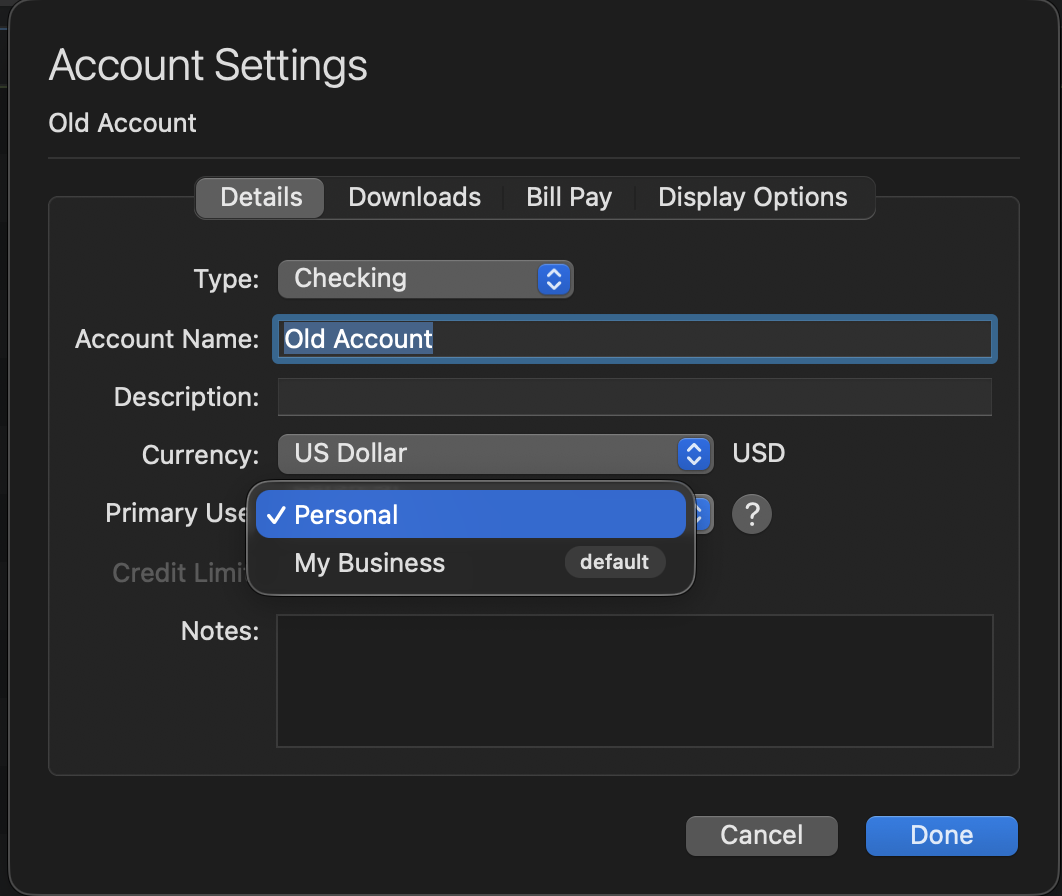Click the Currency selector's blue arrows icon
1062x896 pixels.
click(x=693, y=454)
